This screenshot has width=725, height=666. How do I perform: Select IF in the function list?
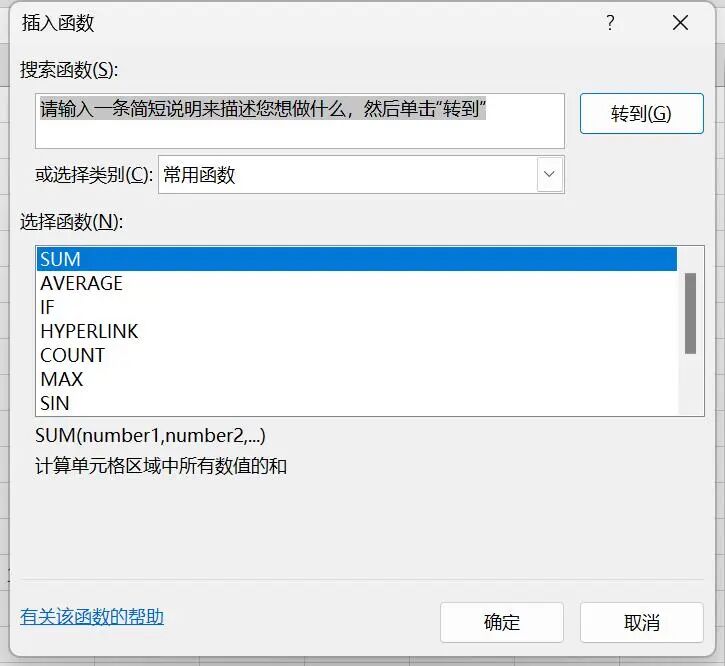(x=356, y=307)
